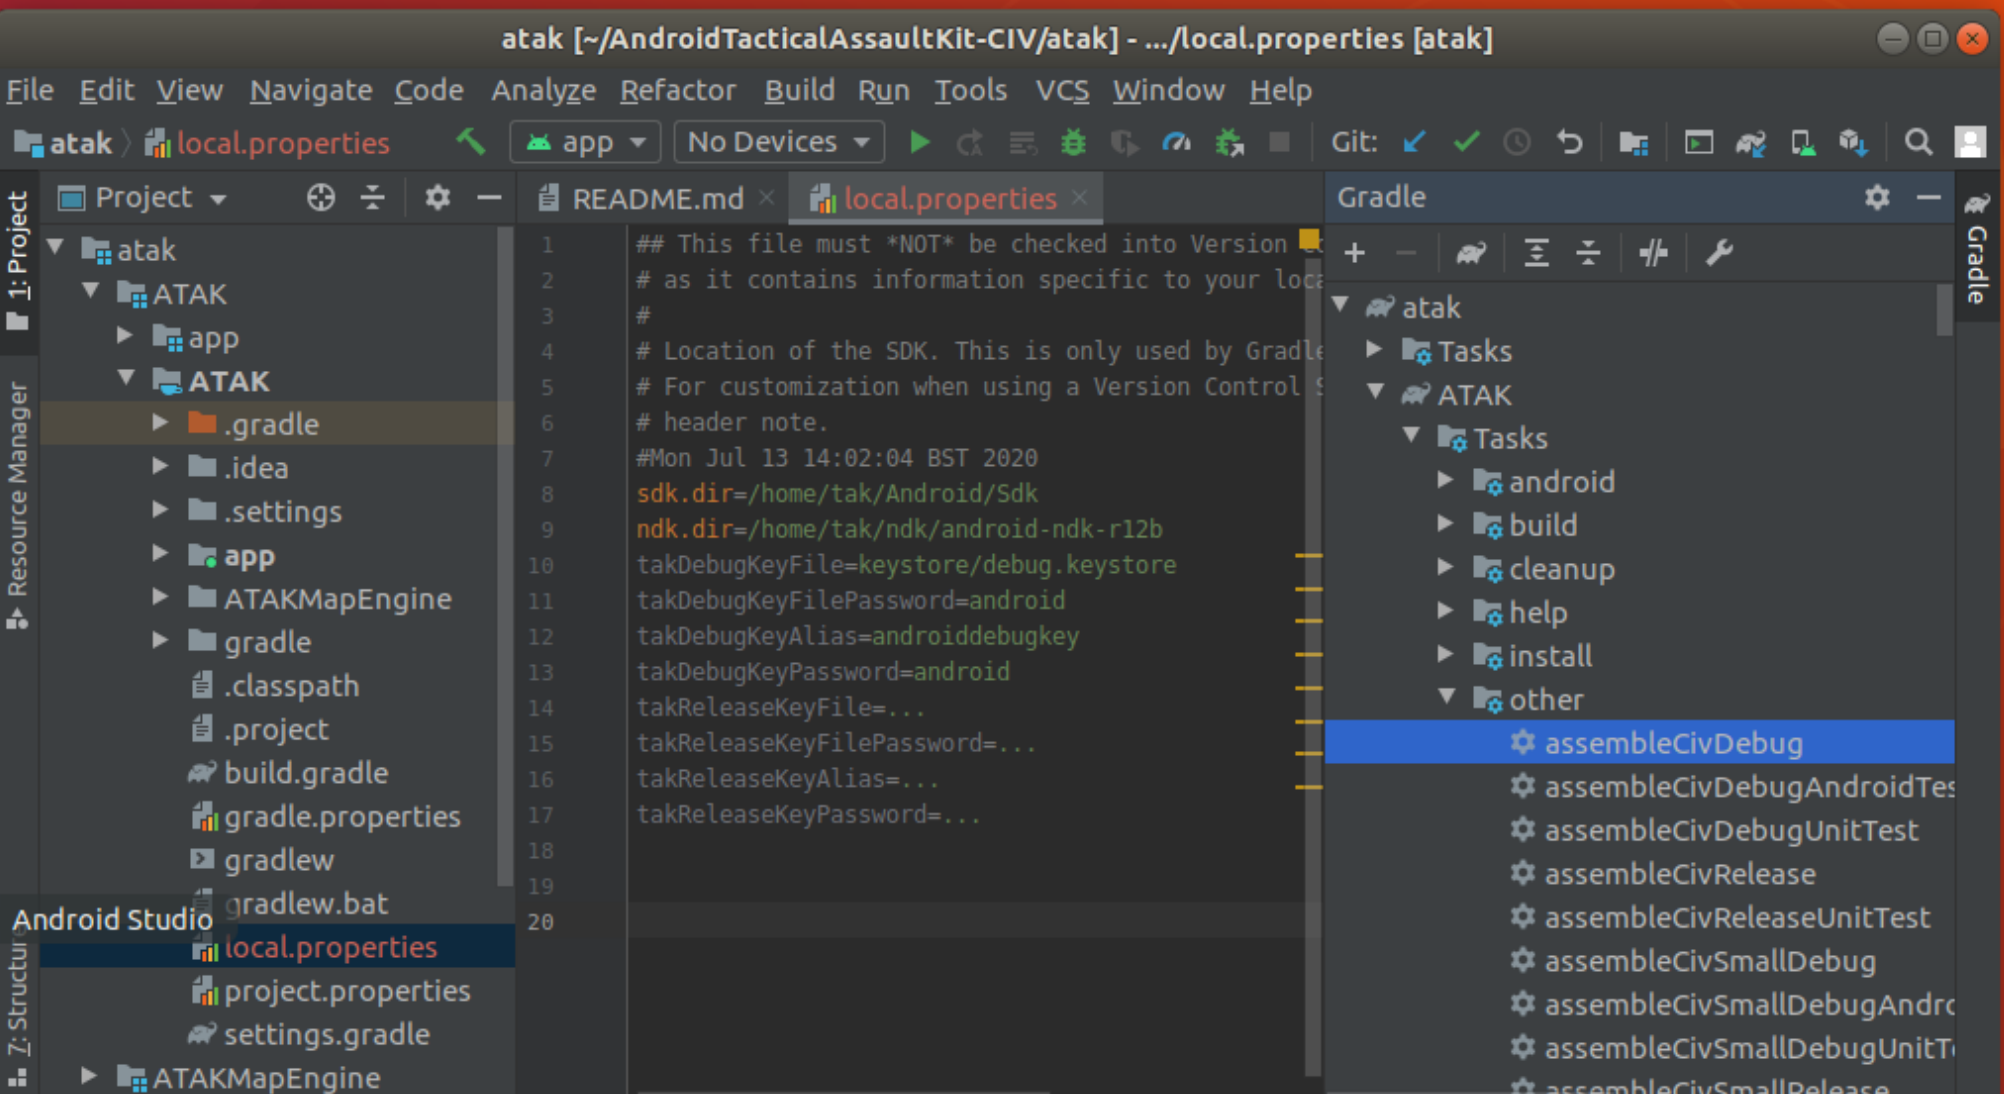
Task: Start debugging with the bug icon
Action: point(1073,142)
